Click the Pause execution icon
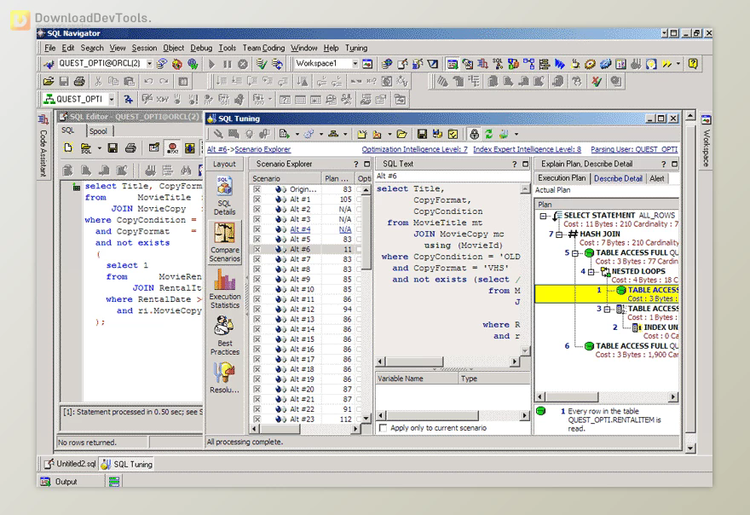The width and height of the screenshot is (750, 515). (x=227, y=64)
